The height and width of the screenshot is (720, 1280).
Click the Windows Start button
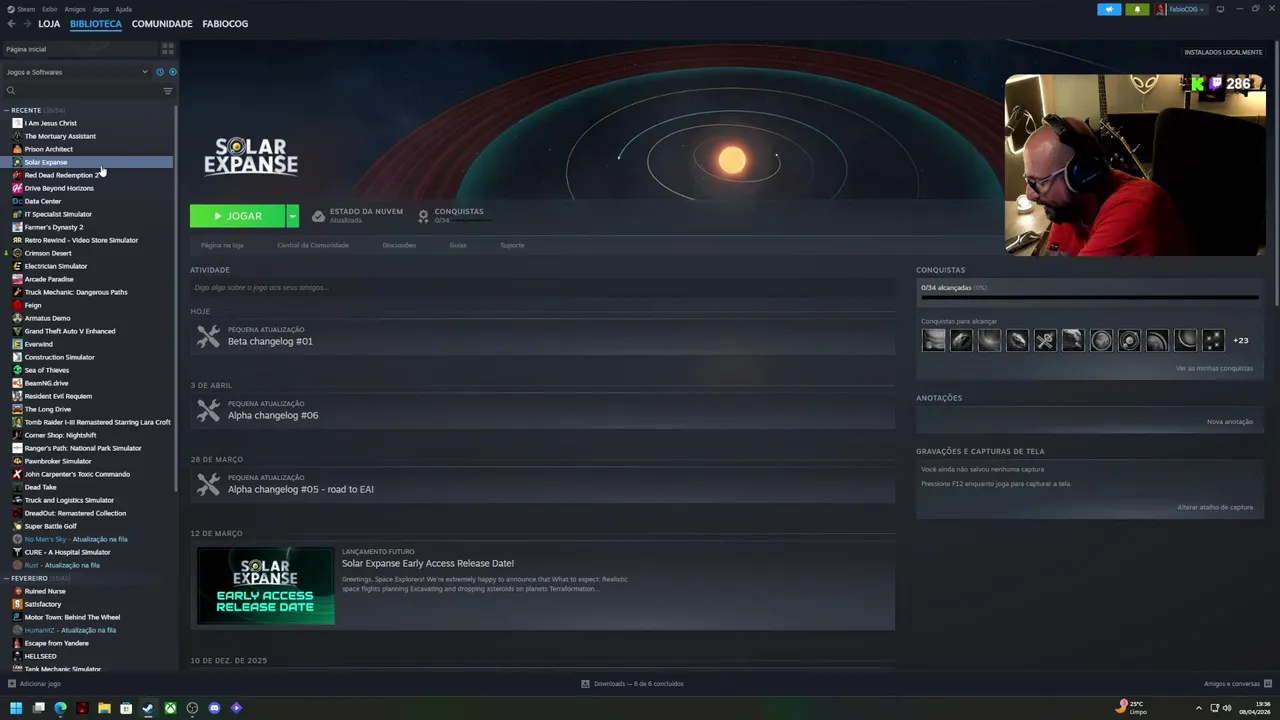(x=16, y=708)
